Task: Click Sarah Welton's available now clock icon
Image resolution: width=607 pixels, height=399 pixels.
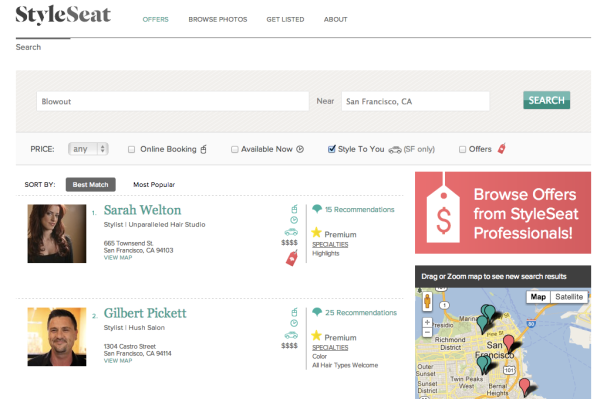Action: [x=294, y=220]
